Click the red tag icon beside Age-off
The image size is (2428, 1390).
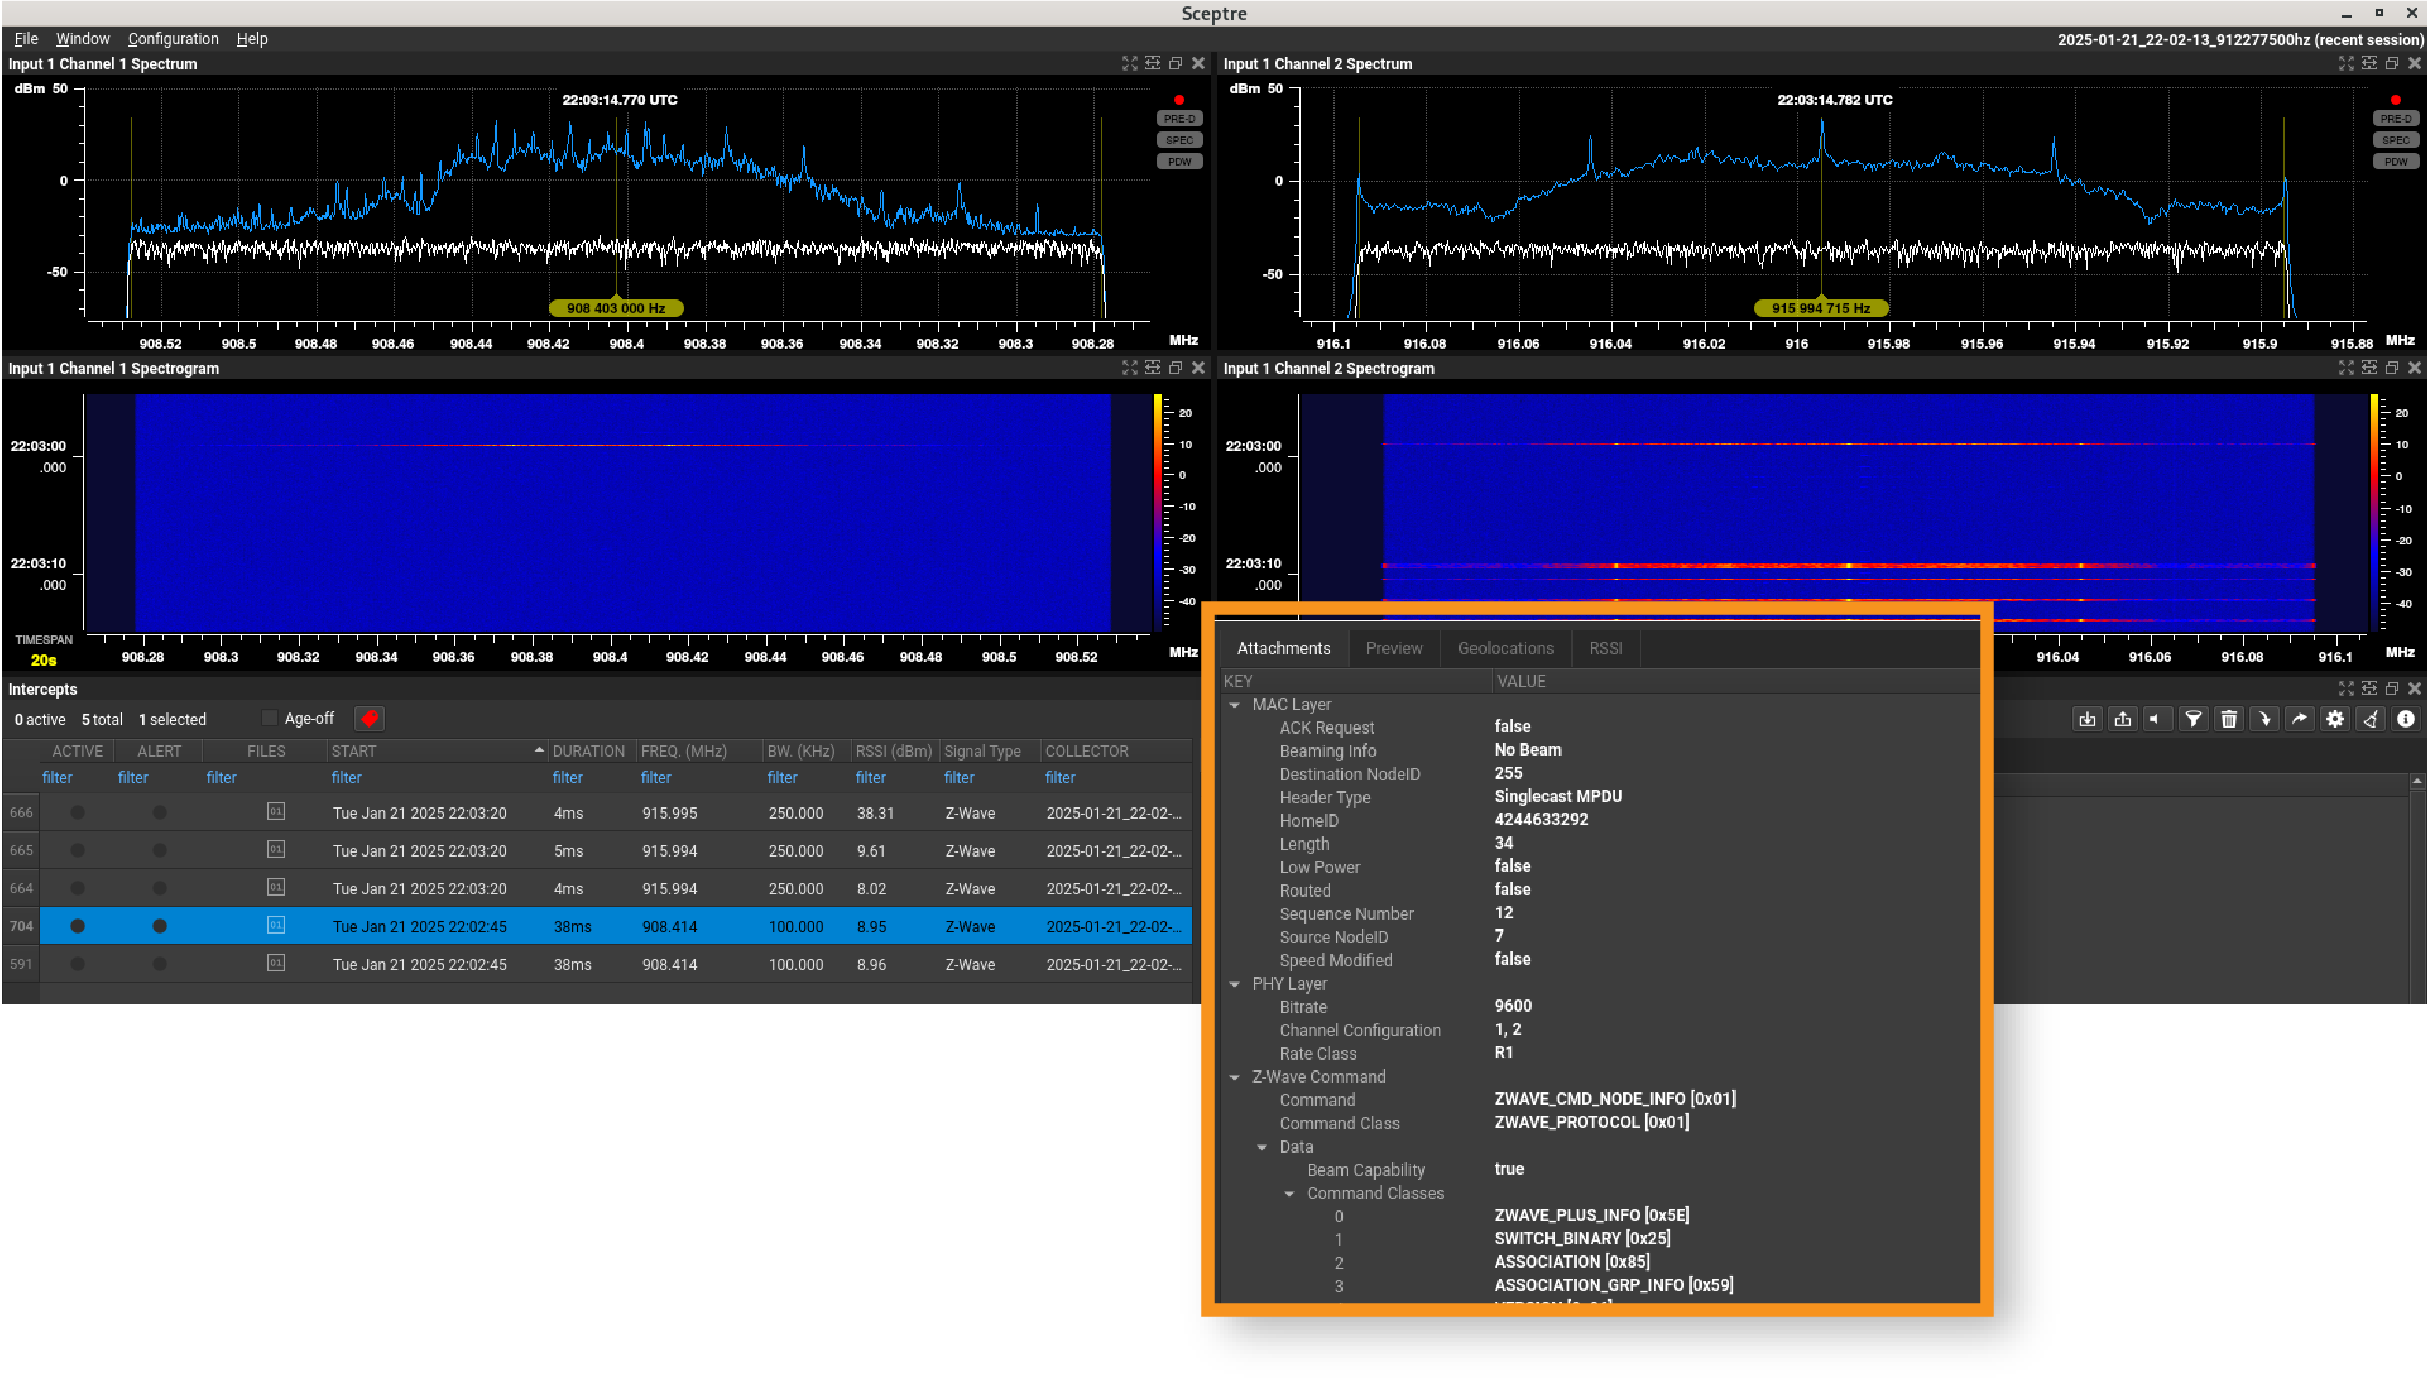[369, 719]
